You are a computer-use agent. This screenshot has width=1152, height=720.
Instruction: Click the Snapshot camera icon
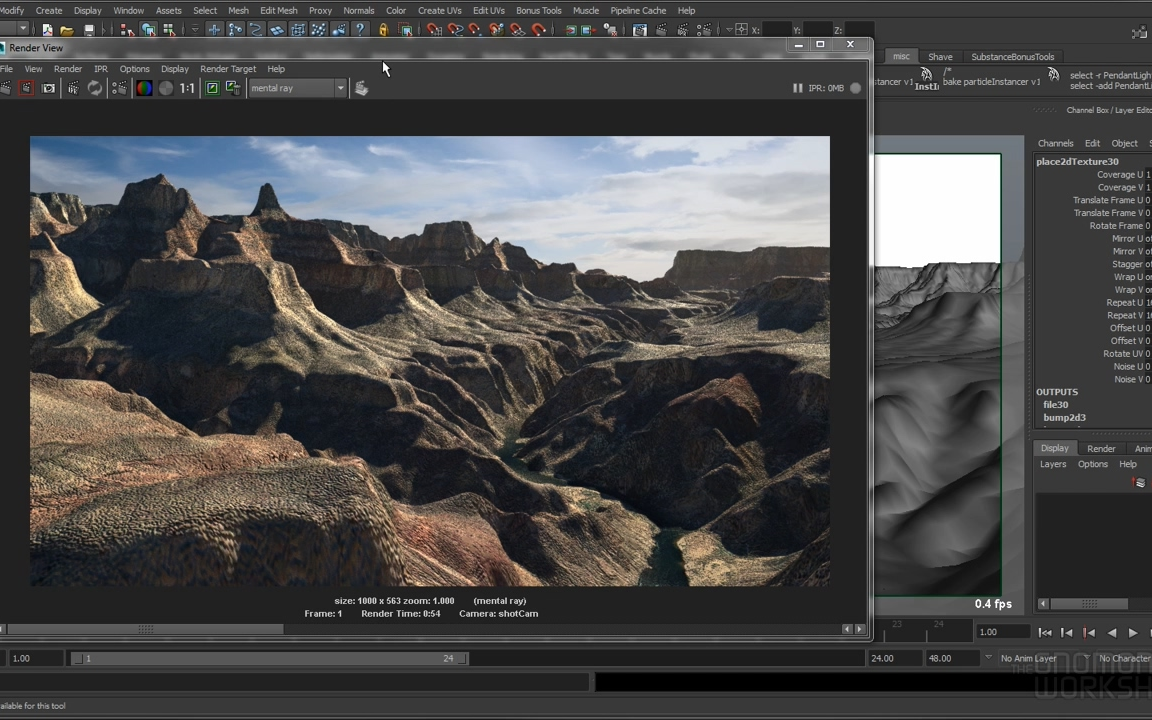coord(48,88)
